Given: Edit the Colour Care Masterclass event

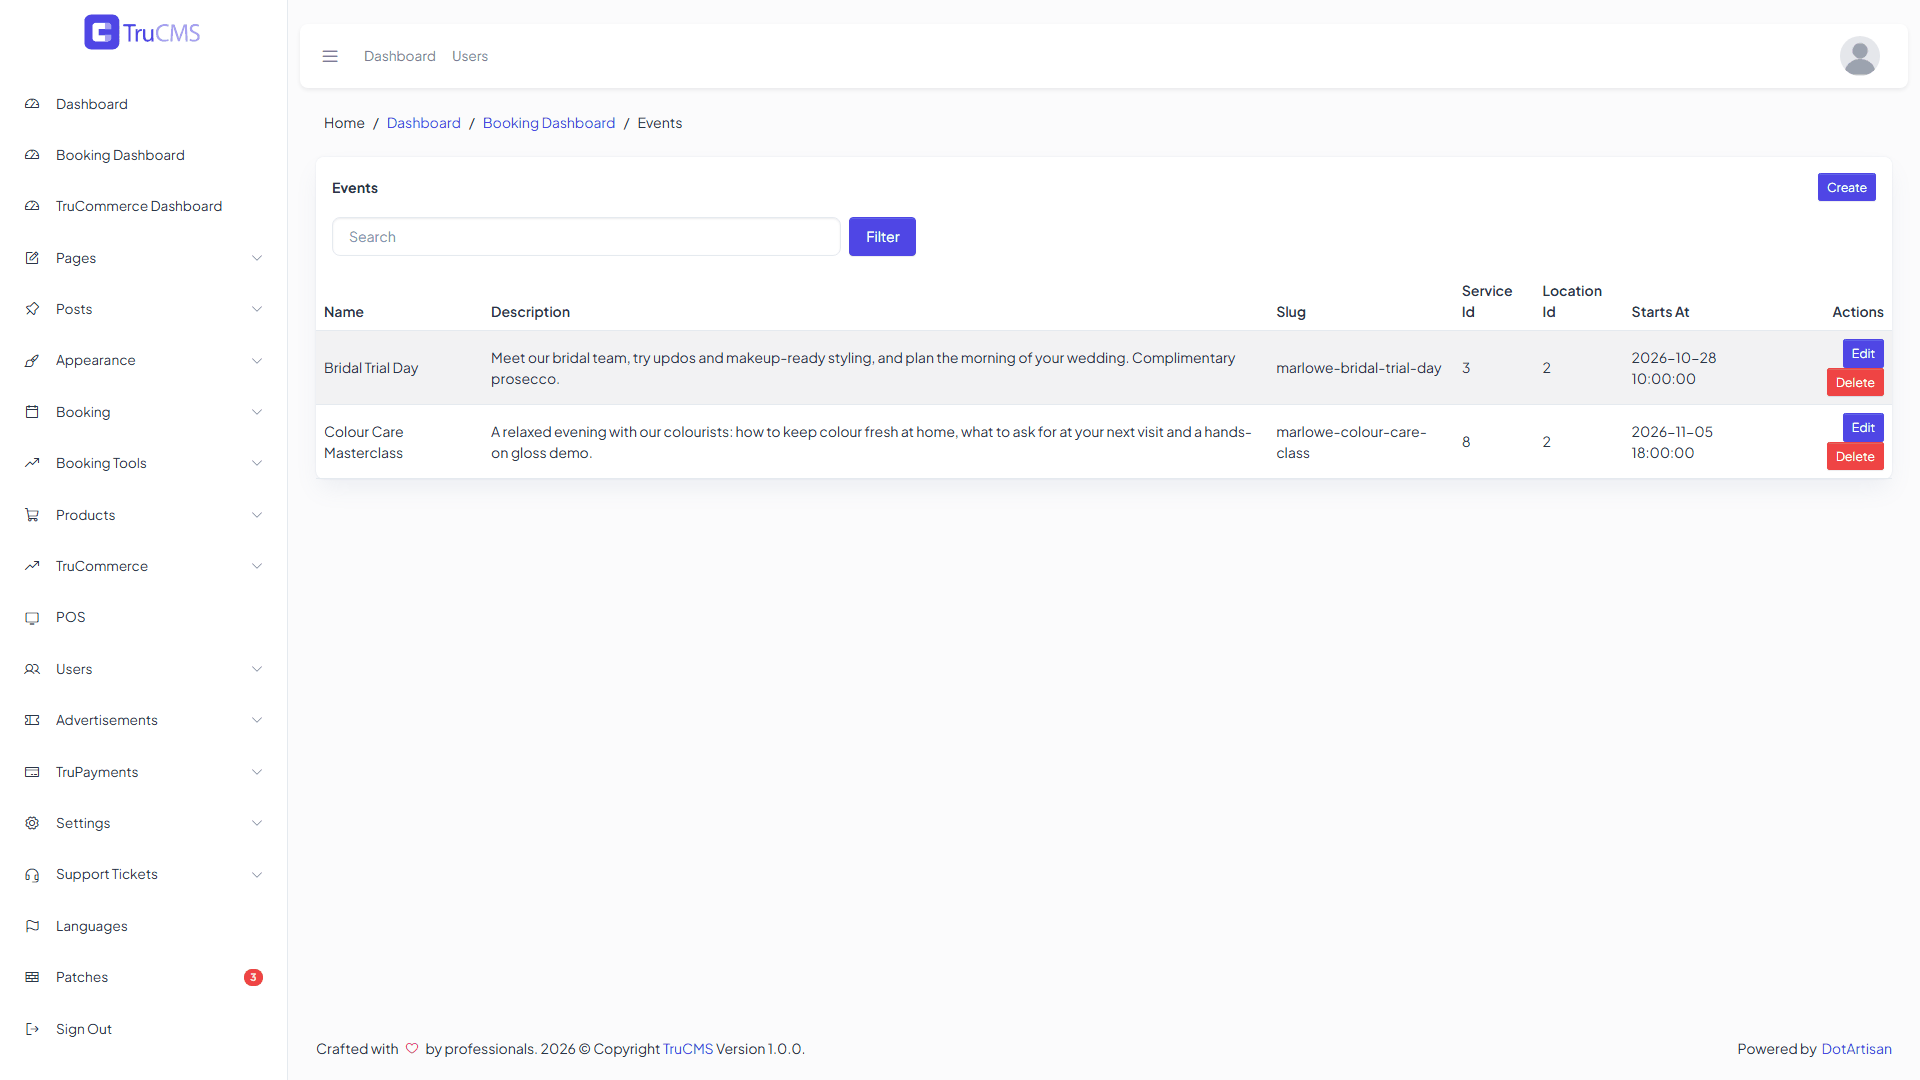Looking at the screenshot, I should 1863,427.
